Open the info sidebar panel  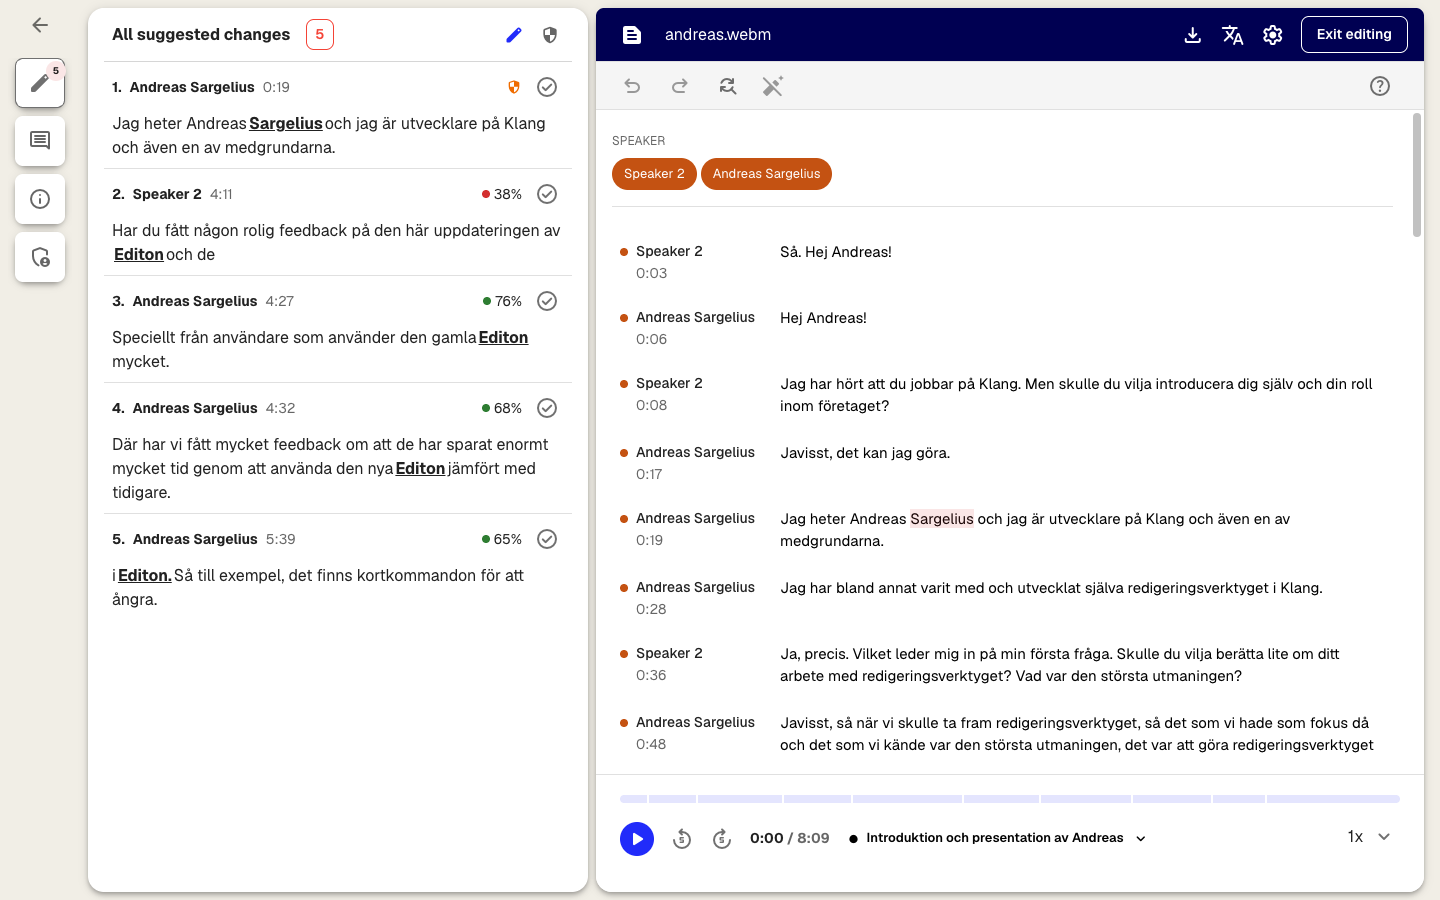click(x=40, y=199)
